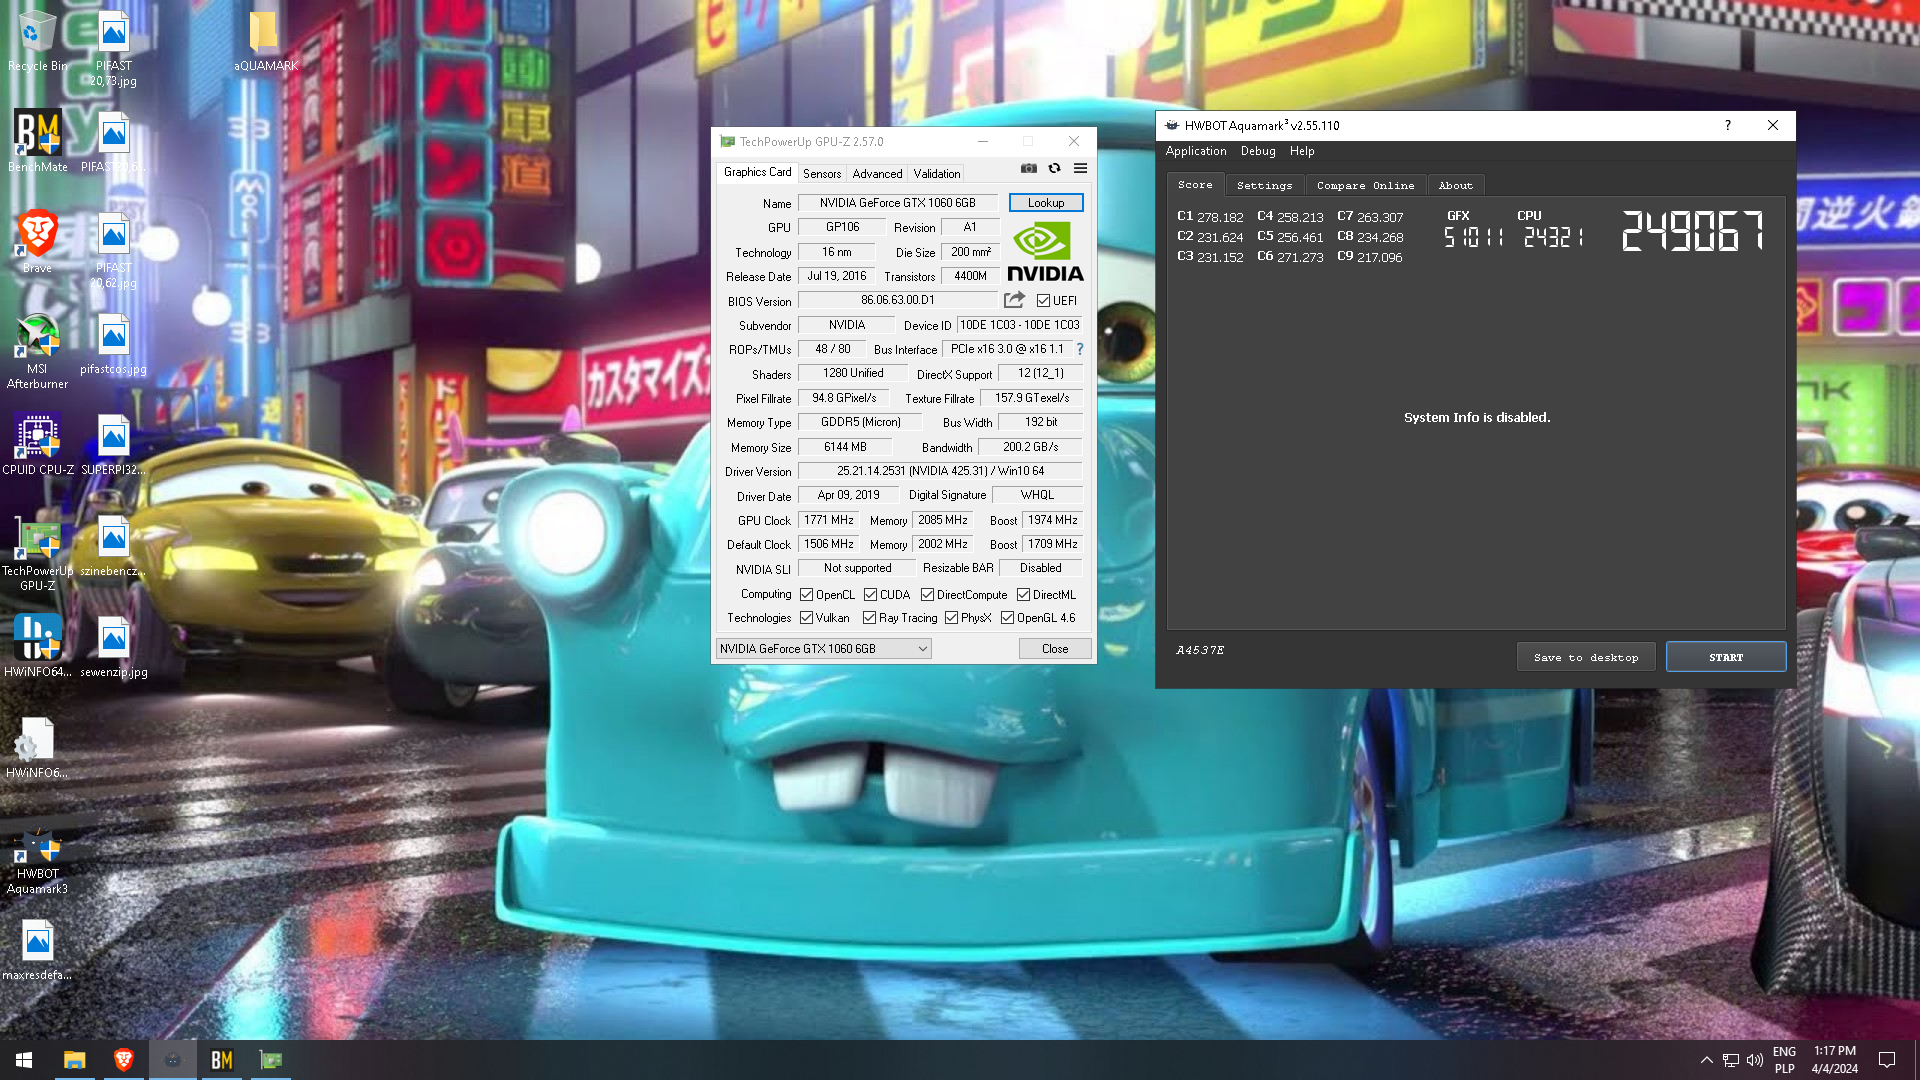Screen dimensions: 1920x1080
Task: Open CPUID CPU-Z desktop shortcut
Action: click(37, 445)
